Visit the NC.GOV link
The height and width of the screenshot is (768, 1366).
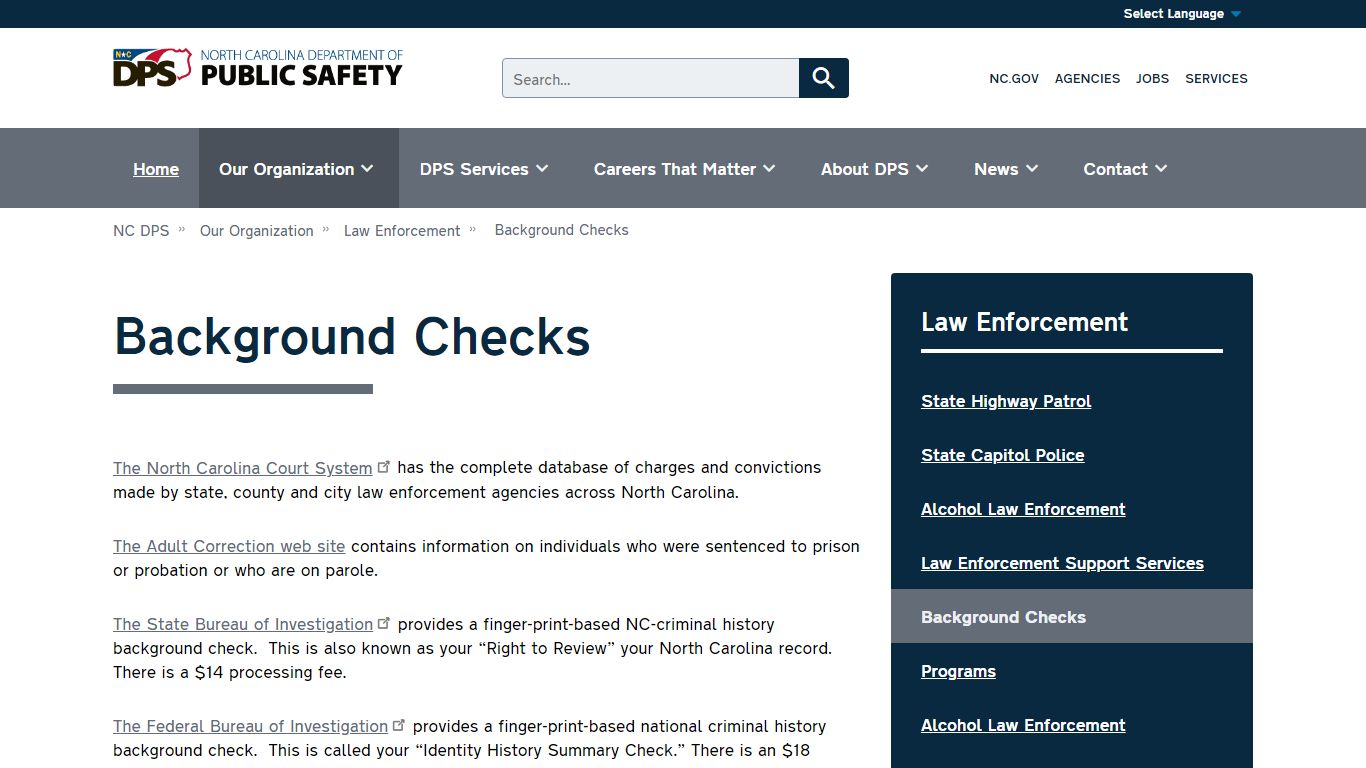coord(1014,78)
